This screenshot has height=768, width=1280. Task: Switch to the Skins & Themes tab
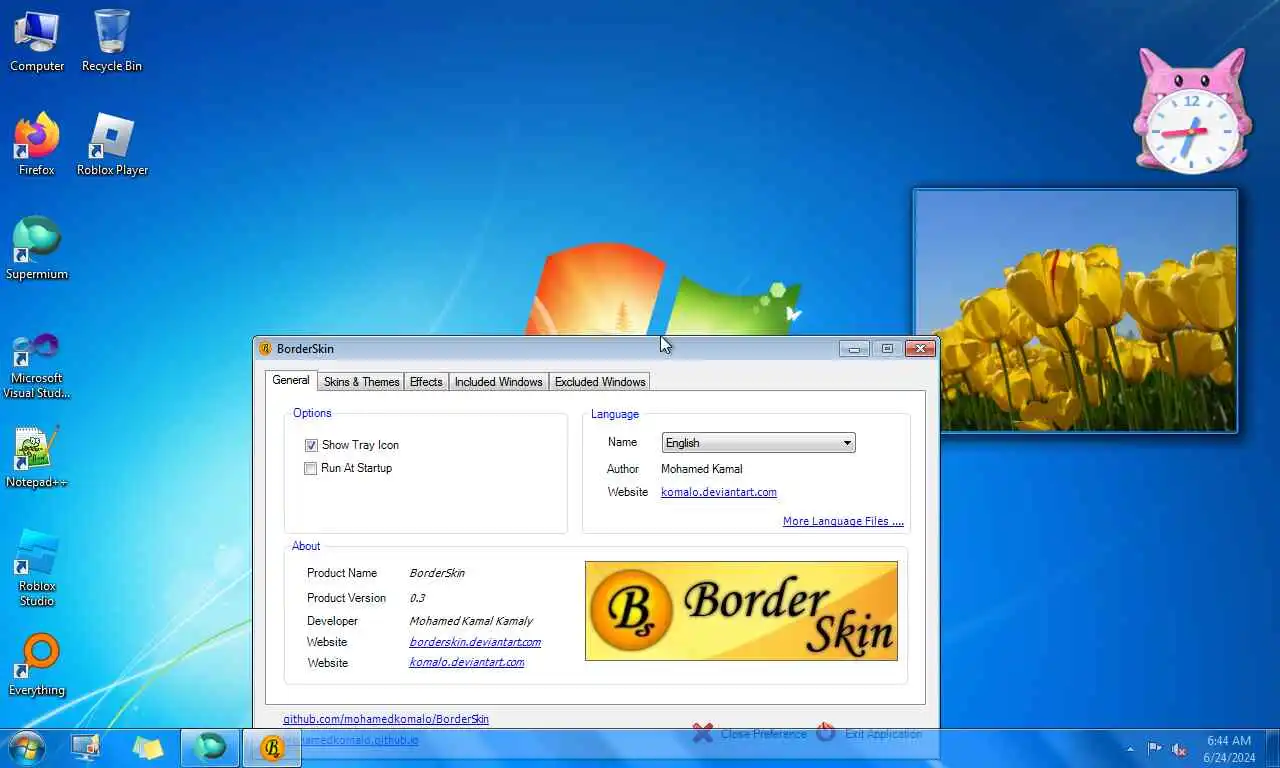(361, 382)
